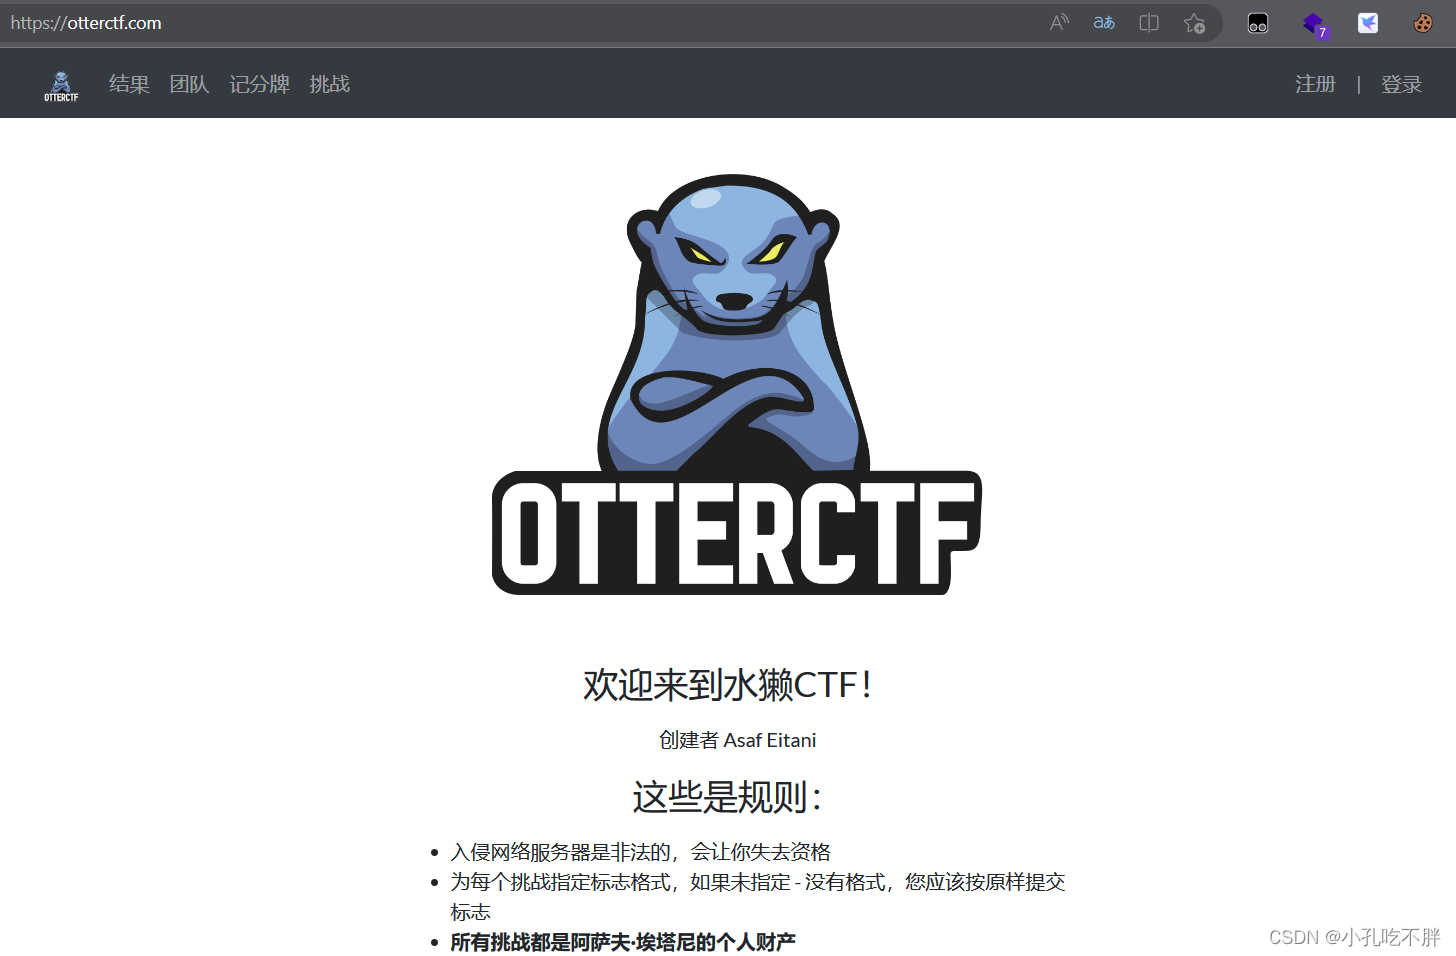Screen dimensions: 1456x956
Task: Click the 注册 register link
Action: click(x=1315, y=84)
